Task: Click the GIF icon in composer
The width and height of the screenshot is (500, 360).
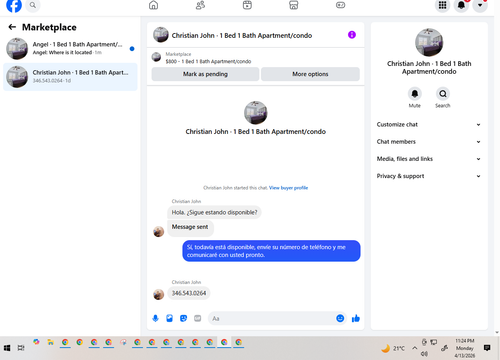Action: click(198, 318)
